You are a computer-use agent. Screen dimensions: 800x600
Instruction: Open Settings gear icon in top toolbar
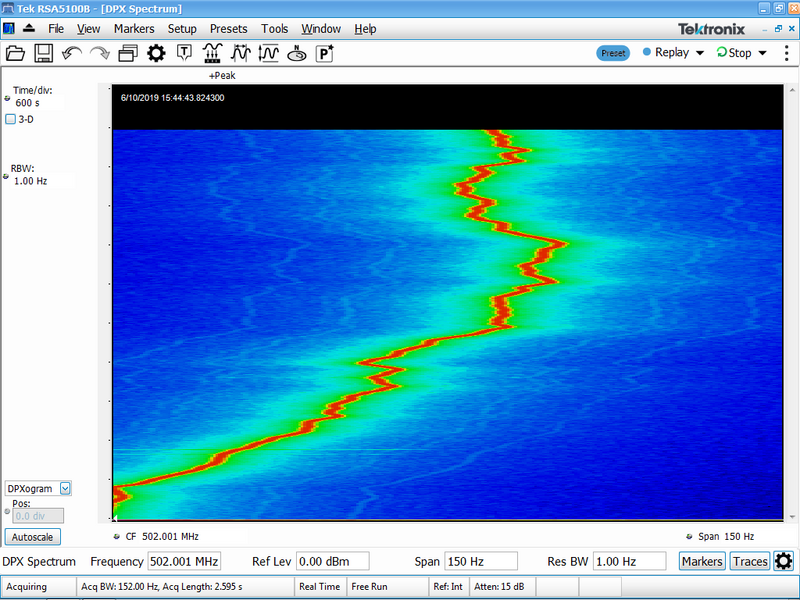pyautogui.click(x=156, y=53)
